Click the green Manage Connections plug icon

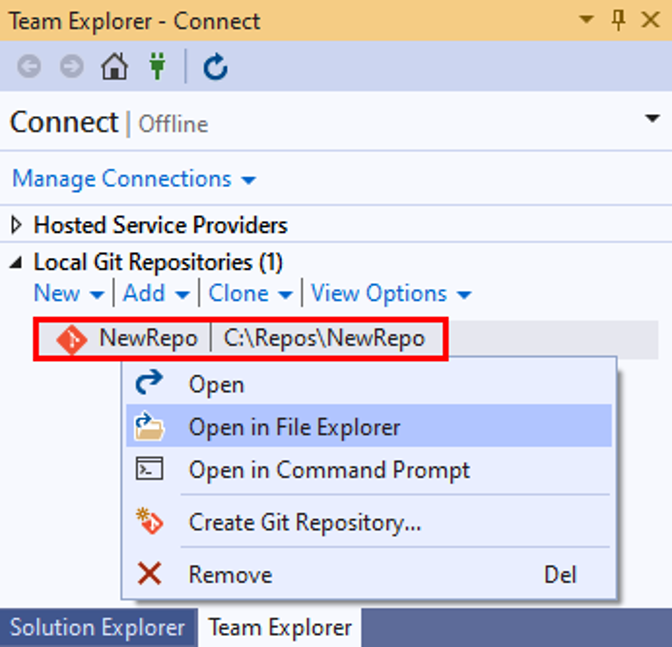tap(157, 67)
